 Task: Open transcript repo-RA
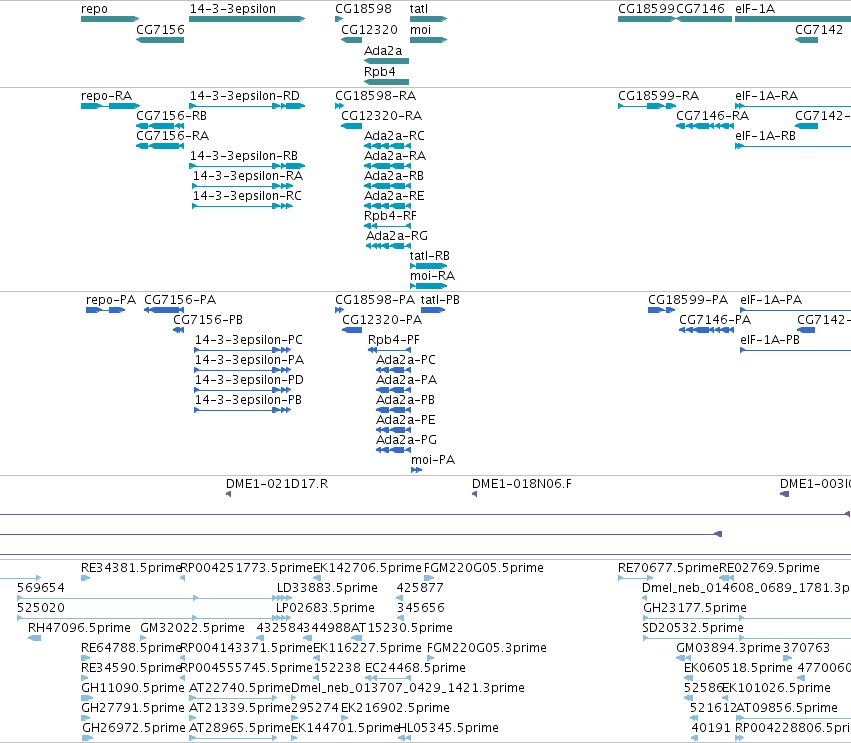[110, 106]
